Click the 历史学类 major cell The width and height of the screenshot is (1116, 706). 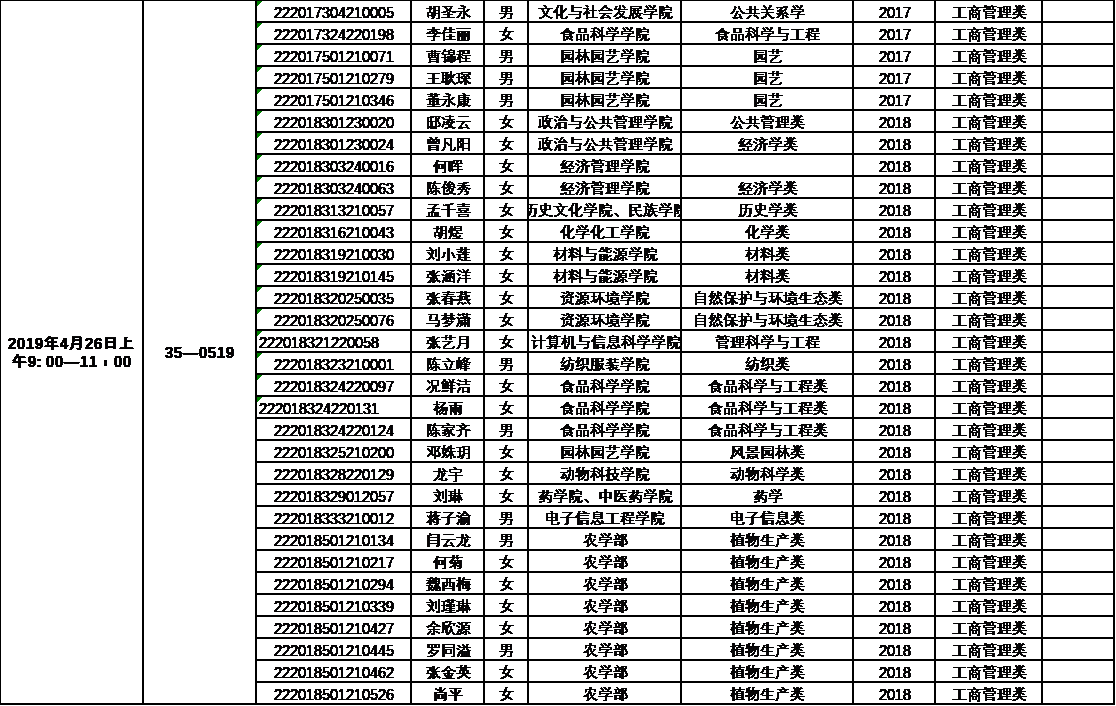pos(767,210)
